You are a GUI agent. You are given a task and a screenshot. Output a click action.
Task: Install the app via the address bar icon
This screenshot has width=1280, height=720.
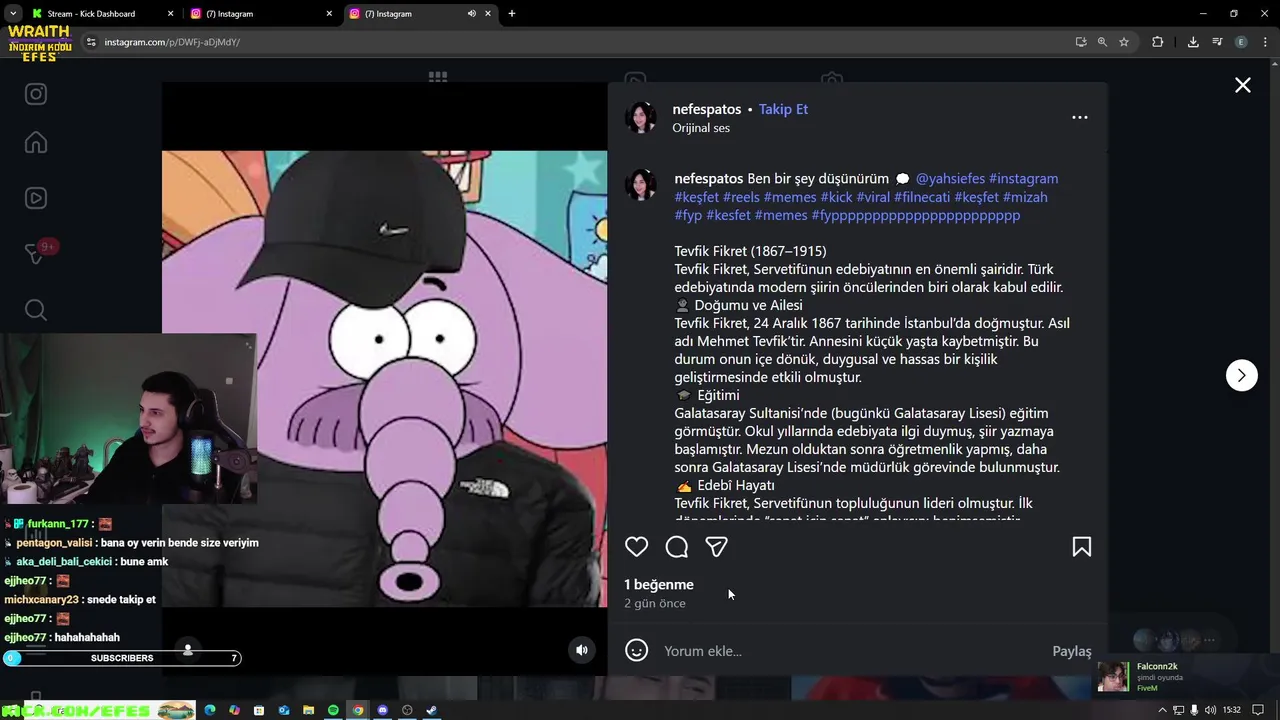click(1081, 42)
